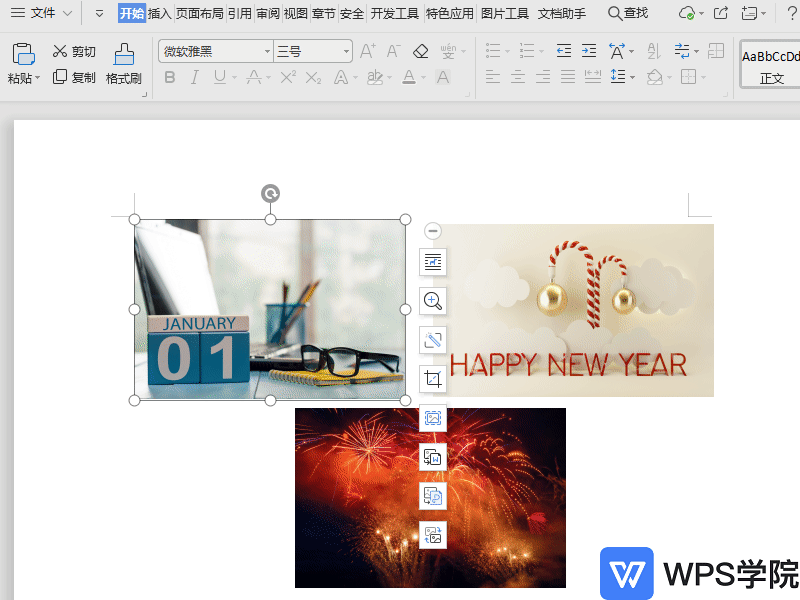This screenshot has width=800, height=600.
Task: Click the font color A icon
Action: point(409,78)
